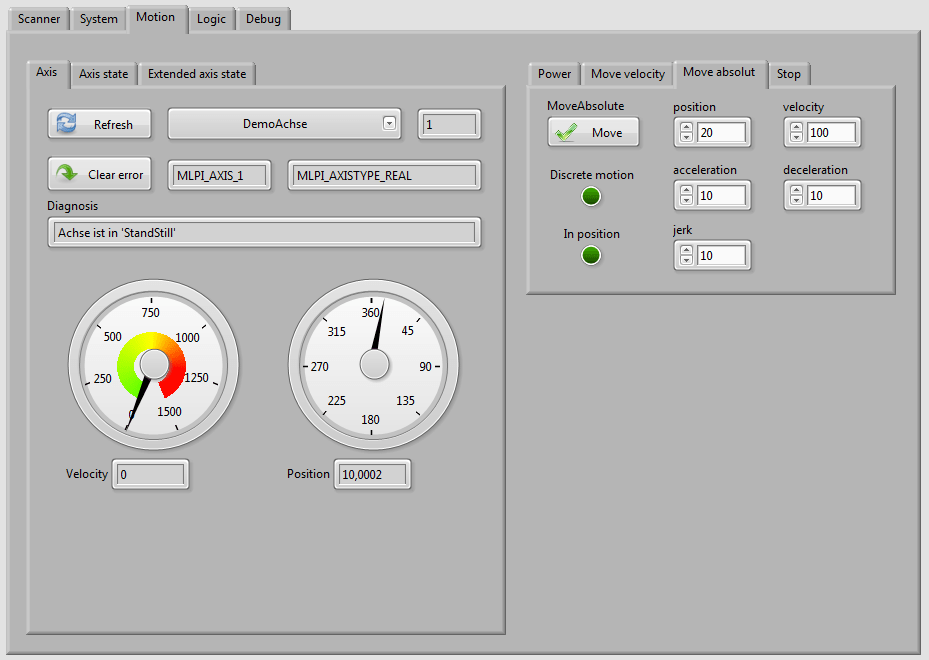This screenshot has height=660, width=929.
Task: Click the Clear error button
Action: click(x=99, y=174)
